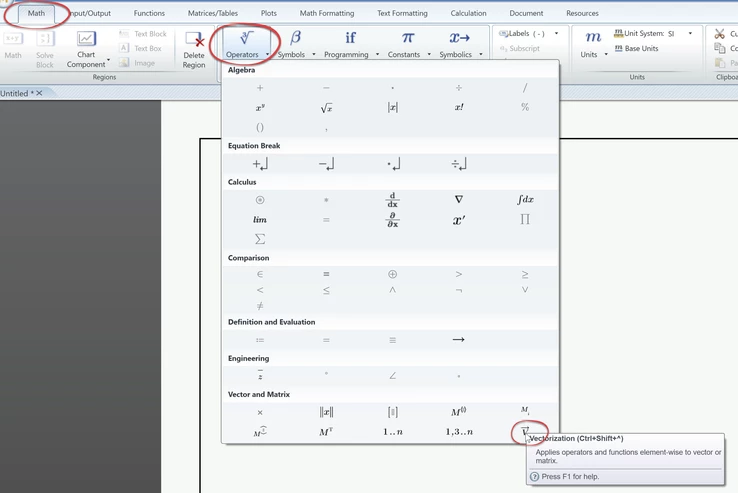Viewport: 738px width, 493px height.
Task: Switch to the Matrices/Tables ribbon tab
Action: tap(213, 13)
